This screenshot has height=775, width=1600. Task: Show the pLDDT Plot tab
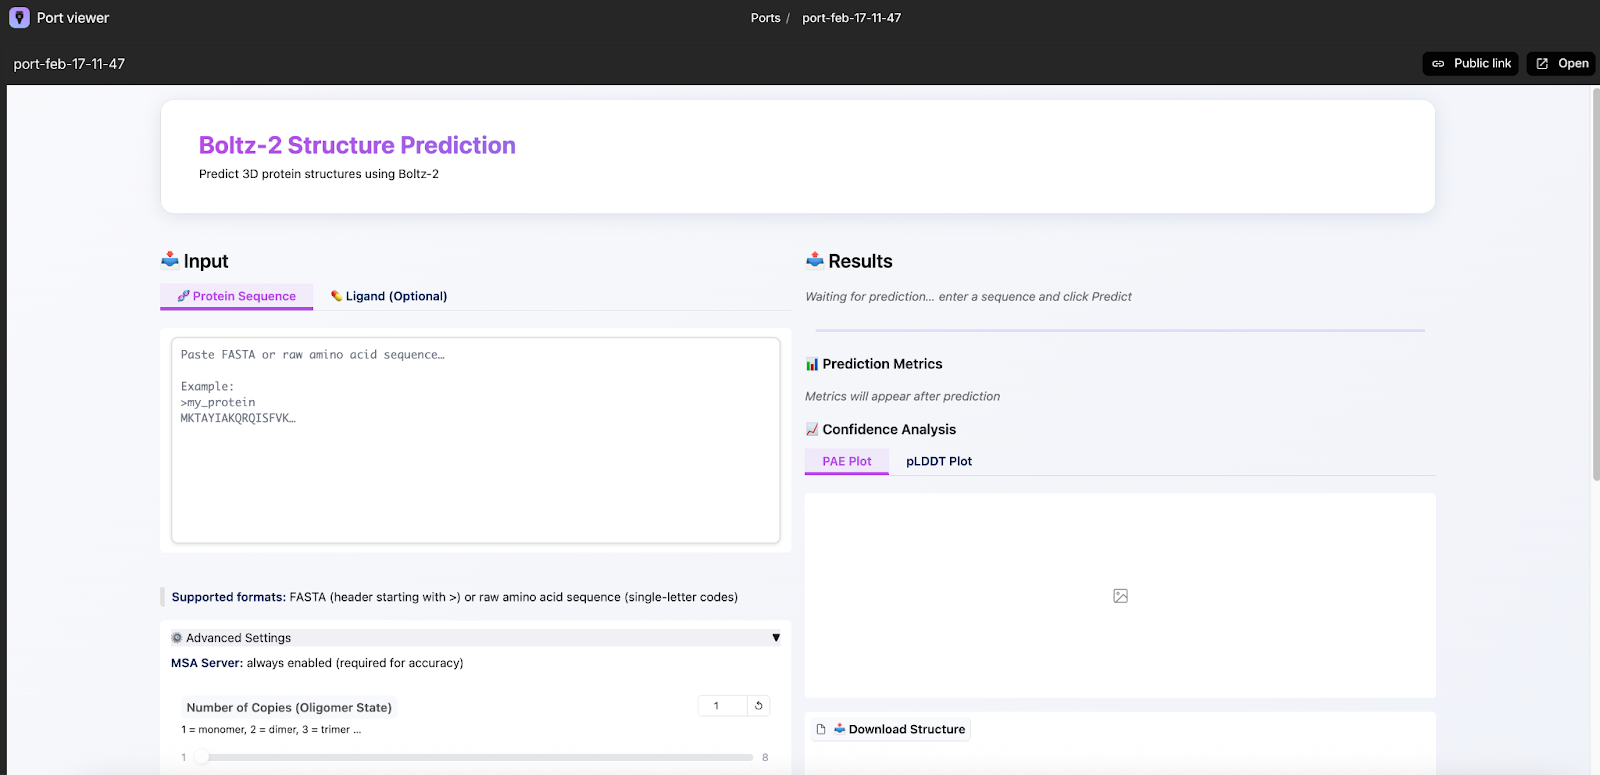point(939,461)
